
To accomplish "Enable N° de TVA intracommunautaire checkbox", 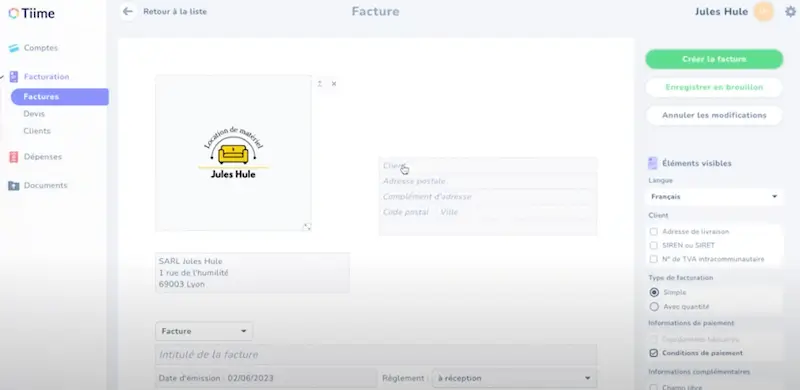I will click(x=654, y=259).
